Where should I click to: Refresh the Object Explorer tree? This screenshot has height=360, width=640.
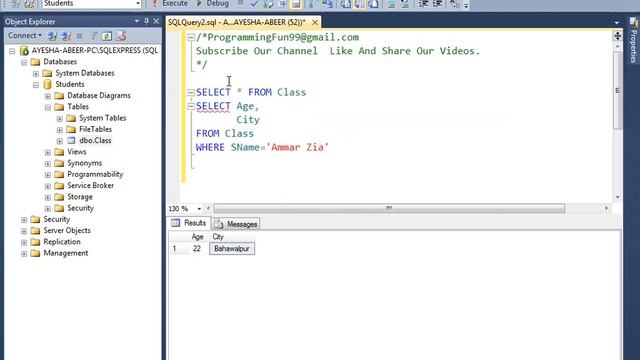point(107,36)
